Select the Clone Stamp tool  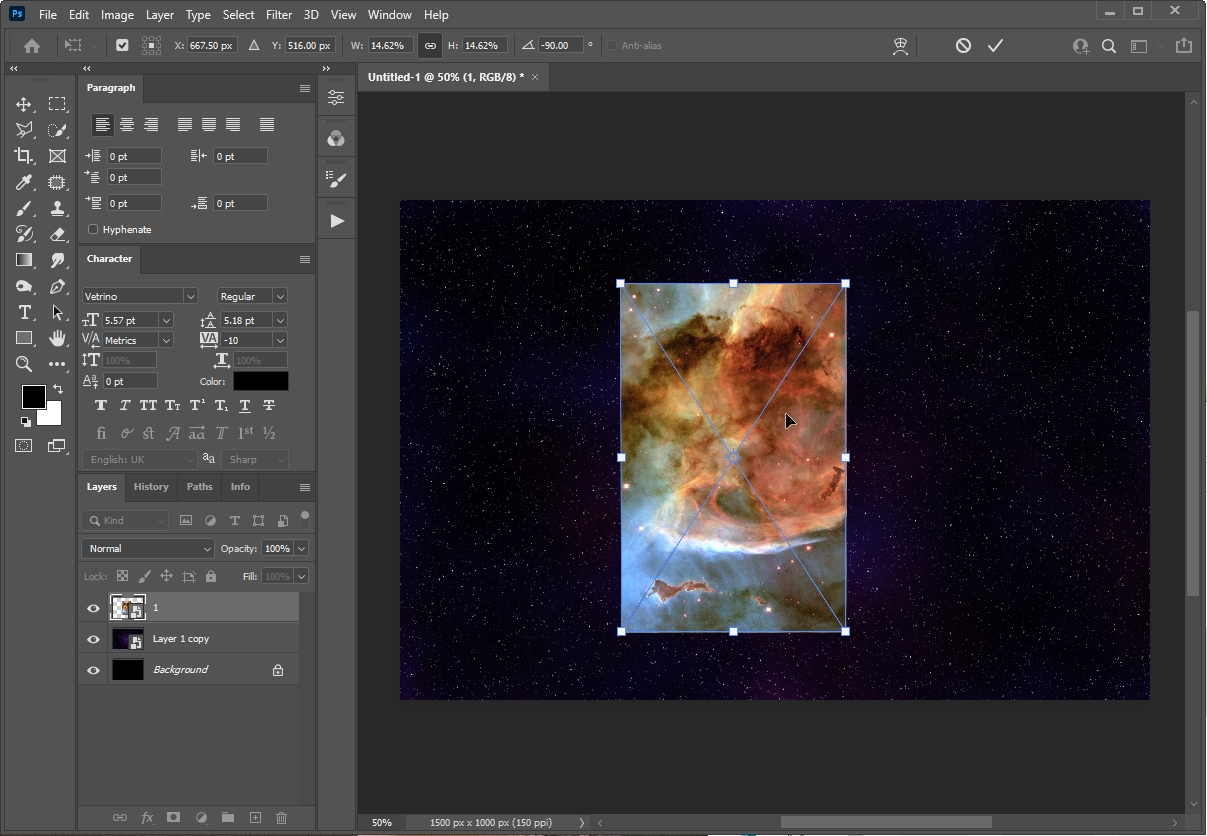click(57, 208)
